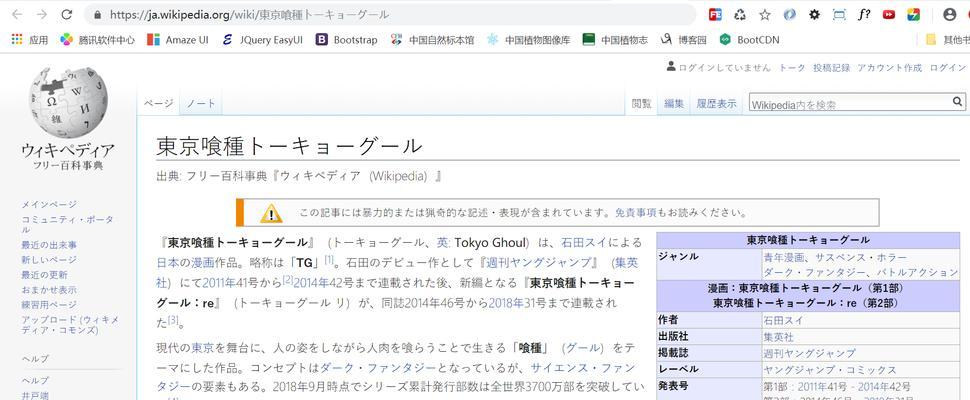Open the 博客园 bookmark
This screenshot has height=400, width=970.
click(684, 40)
